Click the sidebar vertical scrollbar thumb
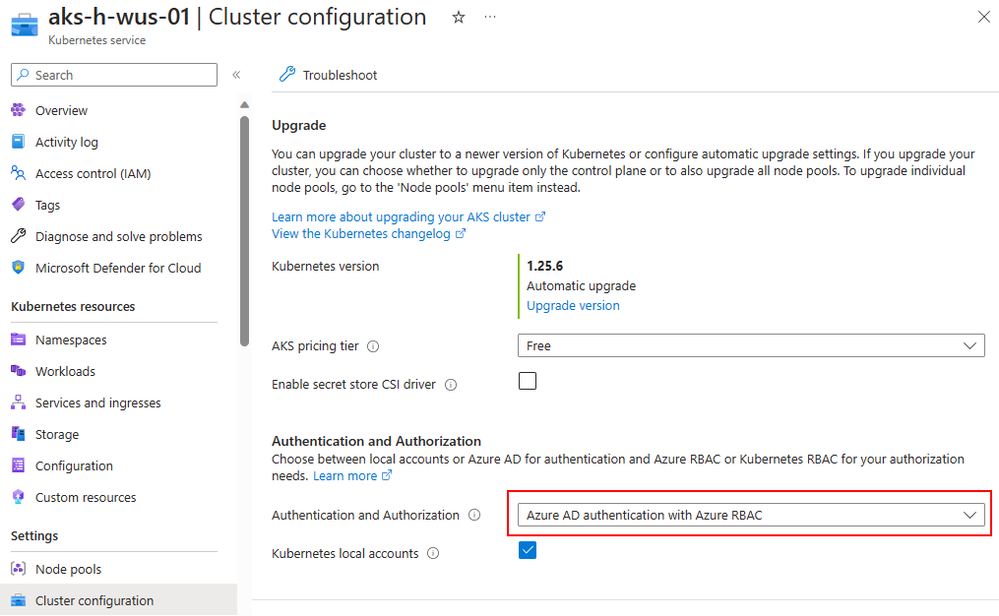The width and height of the screenshot is (999, 616). pos(245,231)
